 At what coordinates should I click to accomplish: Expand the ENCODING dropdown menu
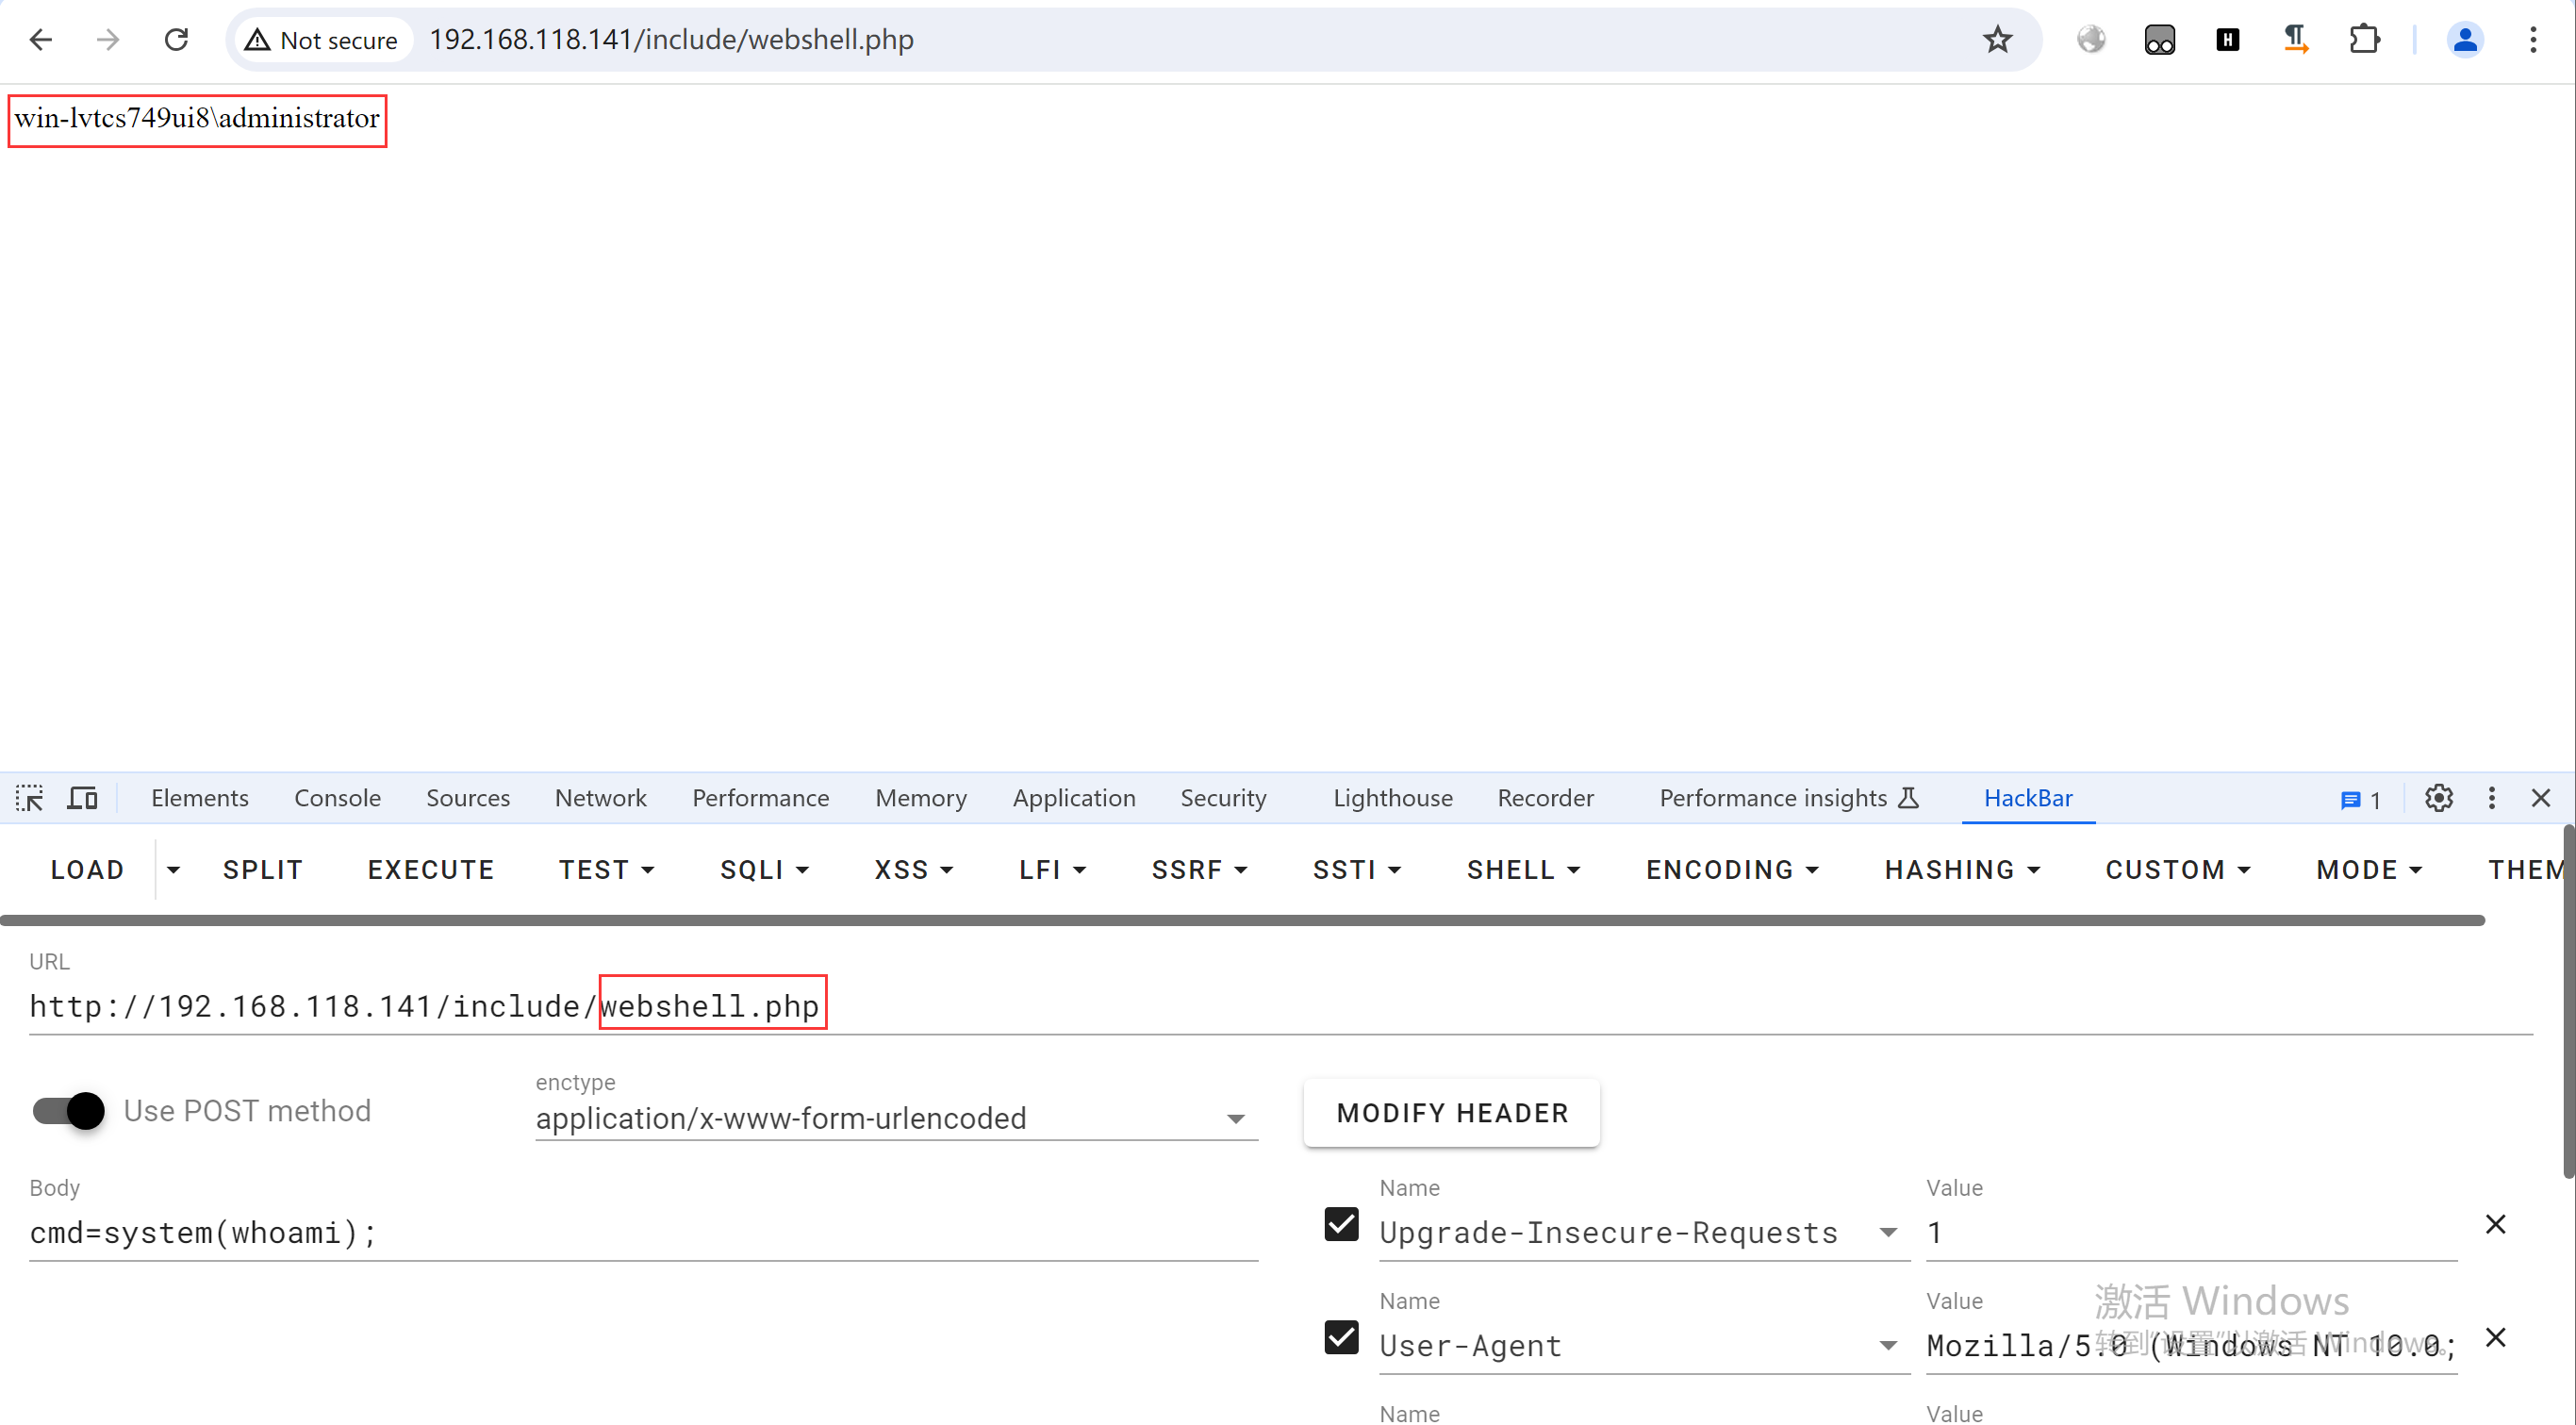tap(1733, 870)
